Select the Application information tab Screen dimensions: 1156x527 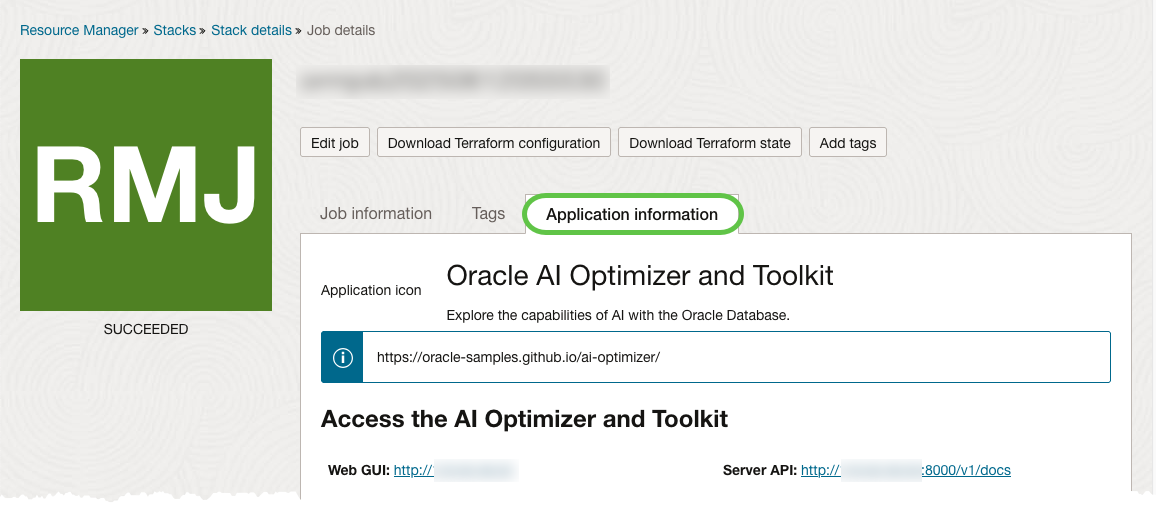pyautogui.click(x=632, y=214)
